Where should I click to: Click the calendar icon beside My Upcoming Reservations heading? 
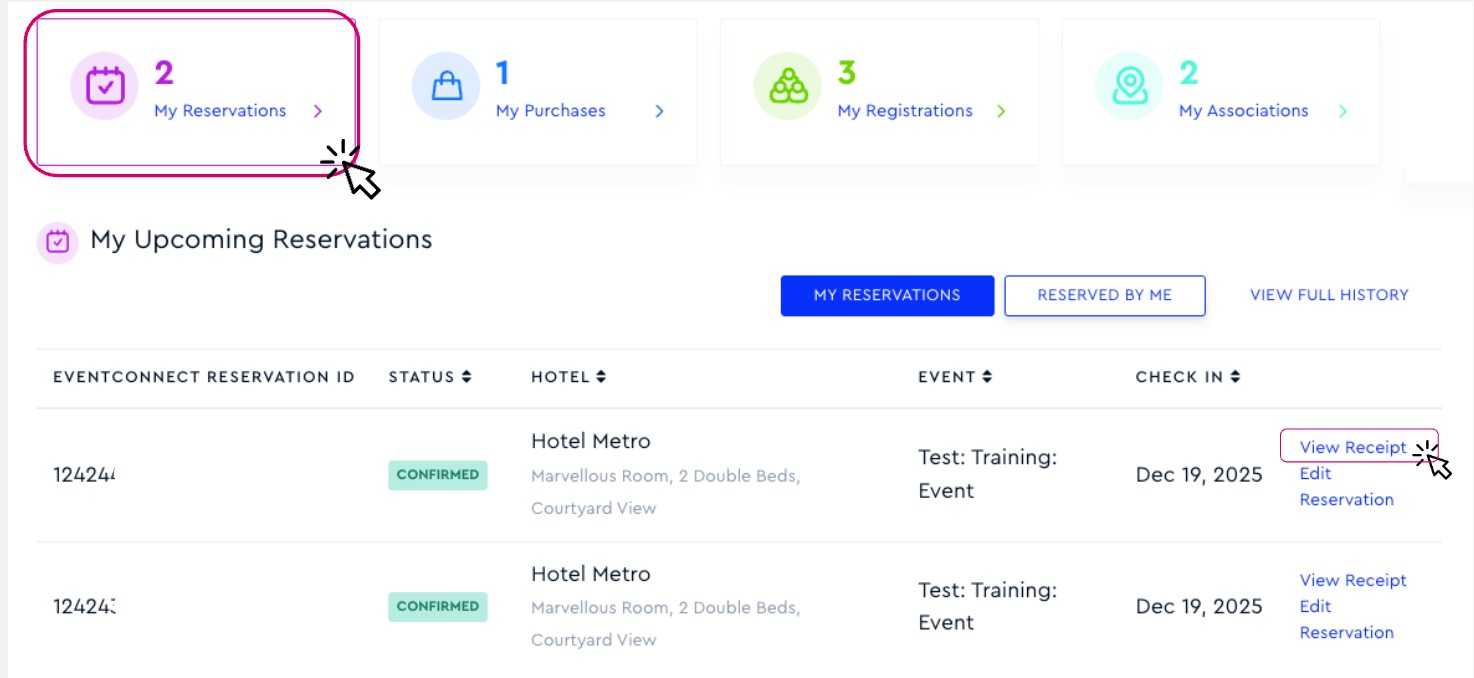pyautogui.click(x=57, y=241)
